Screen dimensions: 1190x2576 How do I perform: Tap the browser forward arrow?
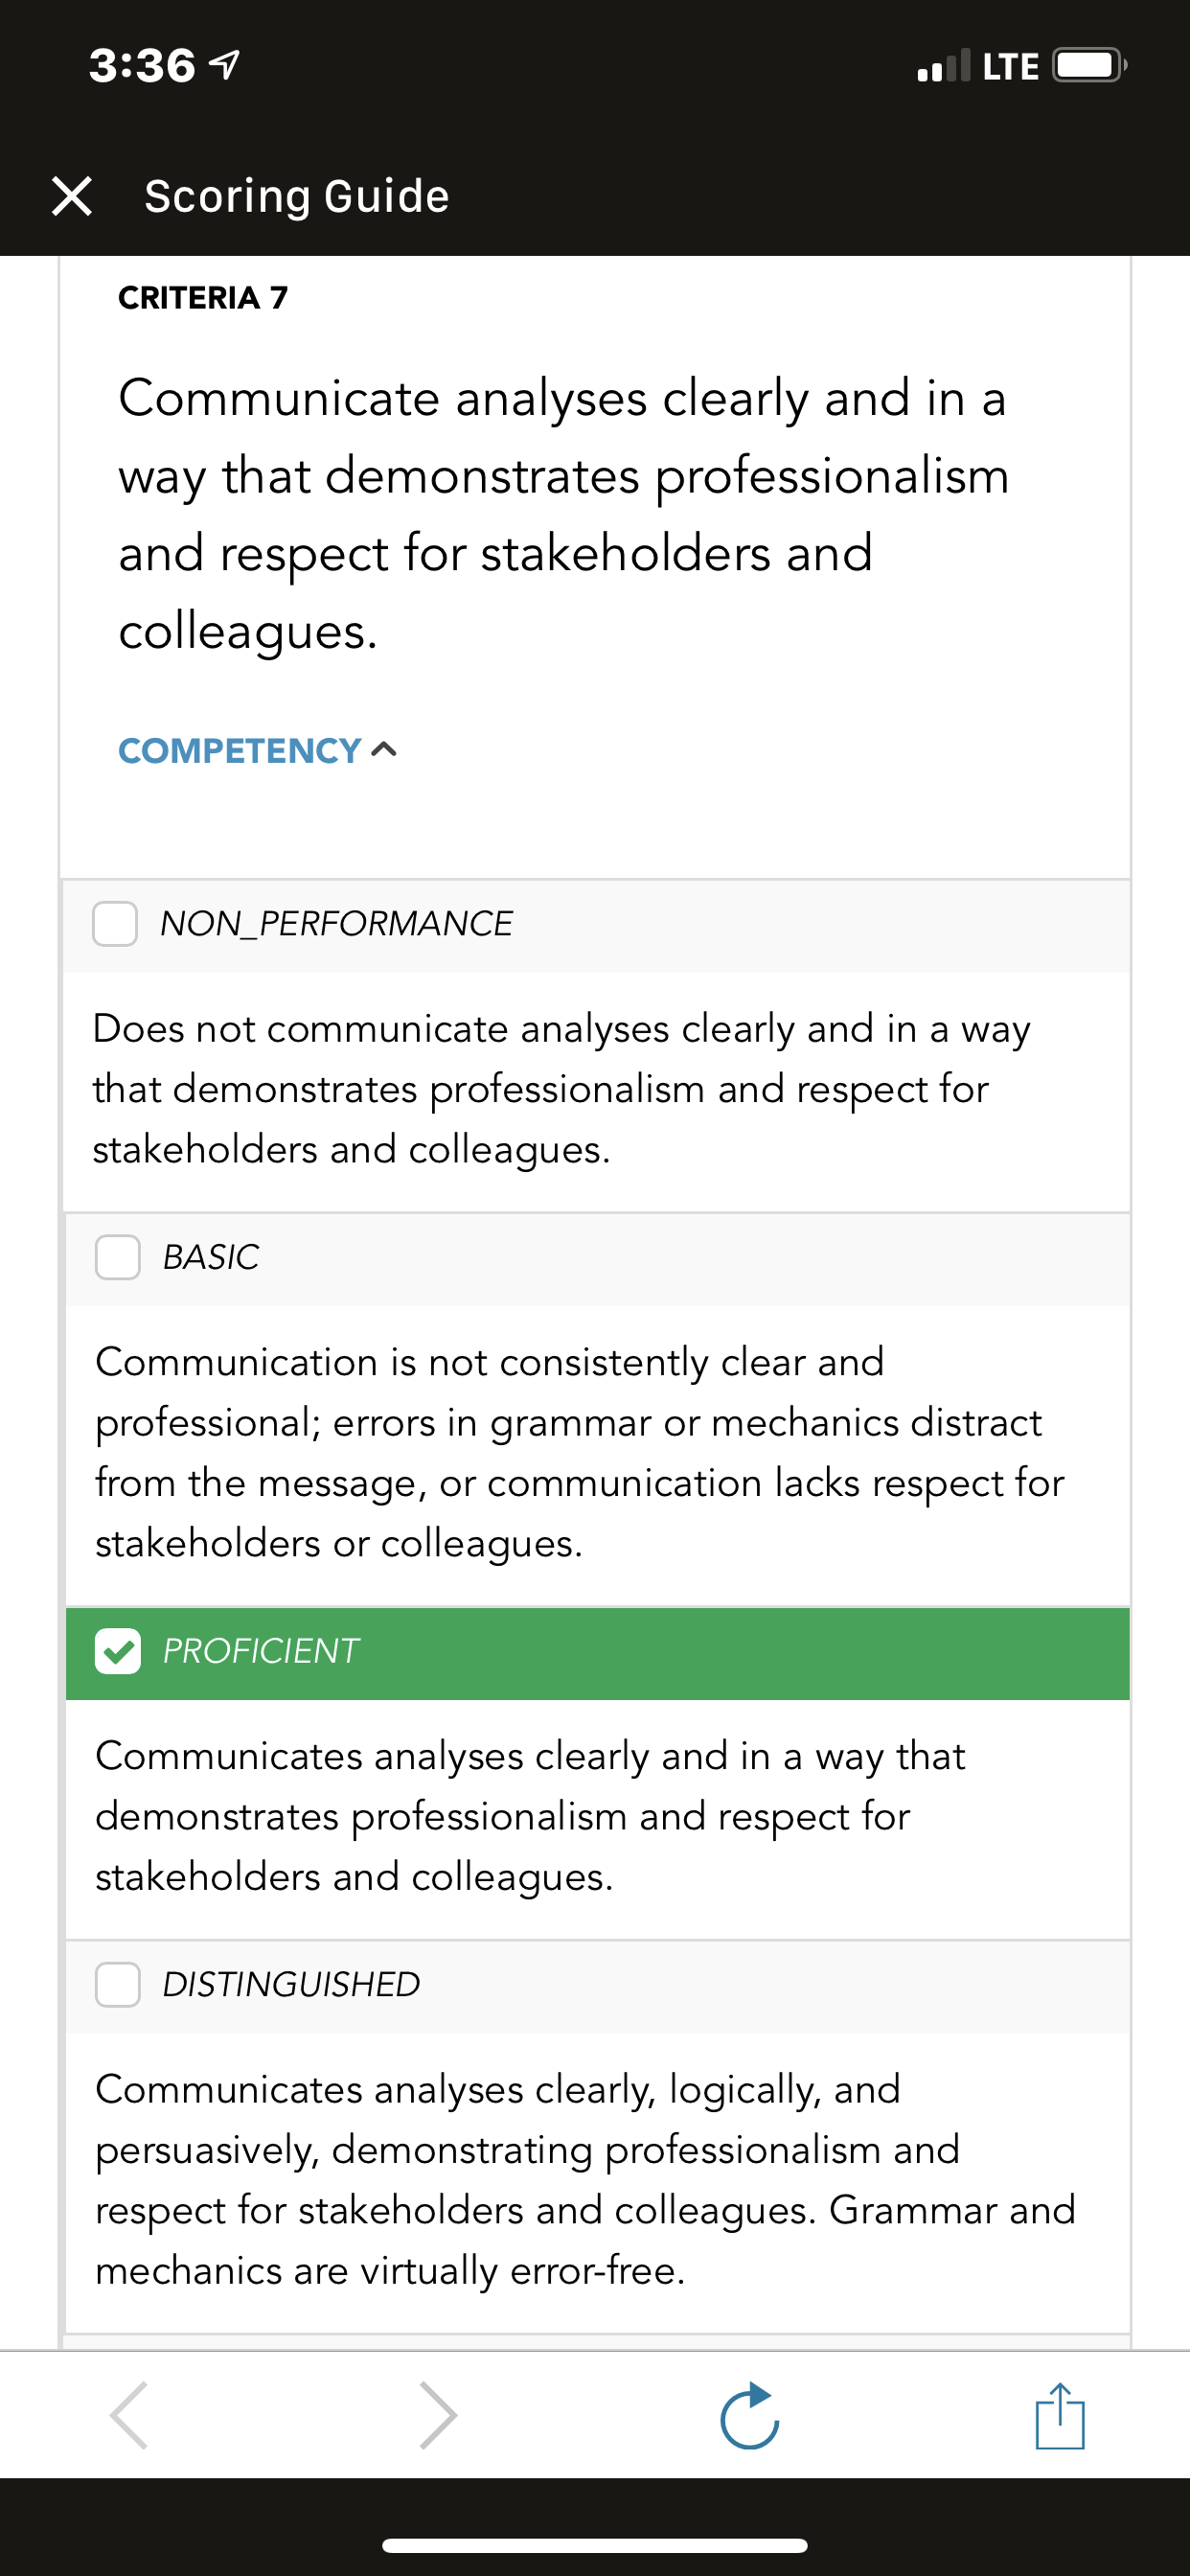pos(438,2415)
